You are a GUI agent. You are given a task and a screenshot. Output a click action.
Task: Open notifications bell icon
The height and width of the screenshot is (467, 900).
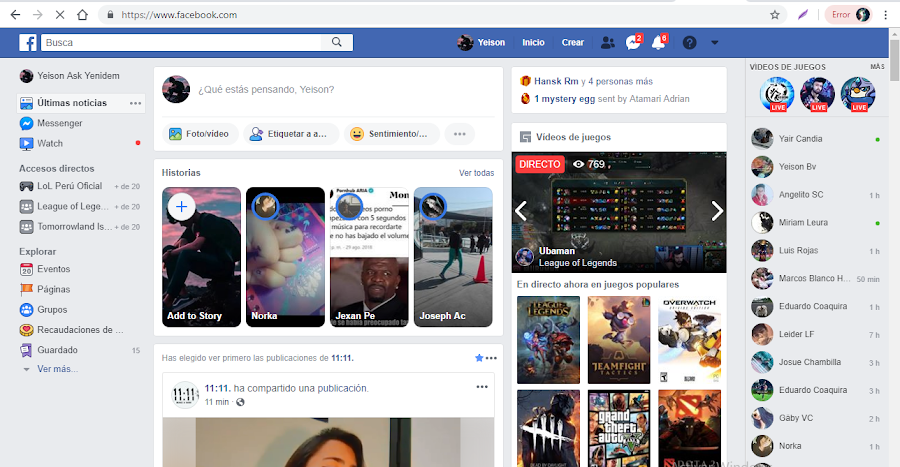coord(658,42)
